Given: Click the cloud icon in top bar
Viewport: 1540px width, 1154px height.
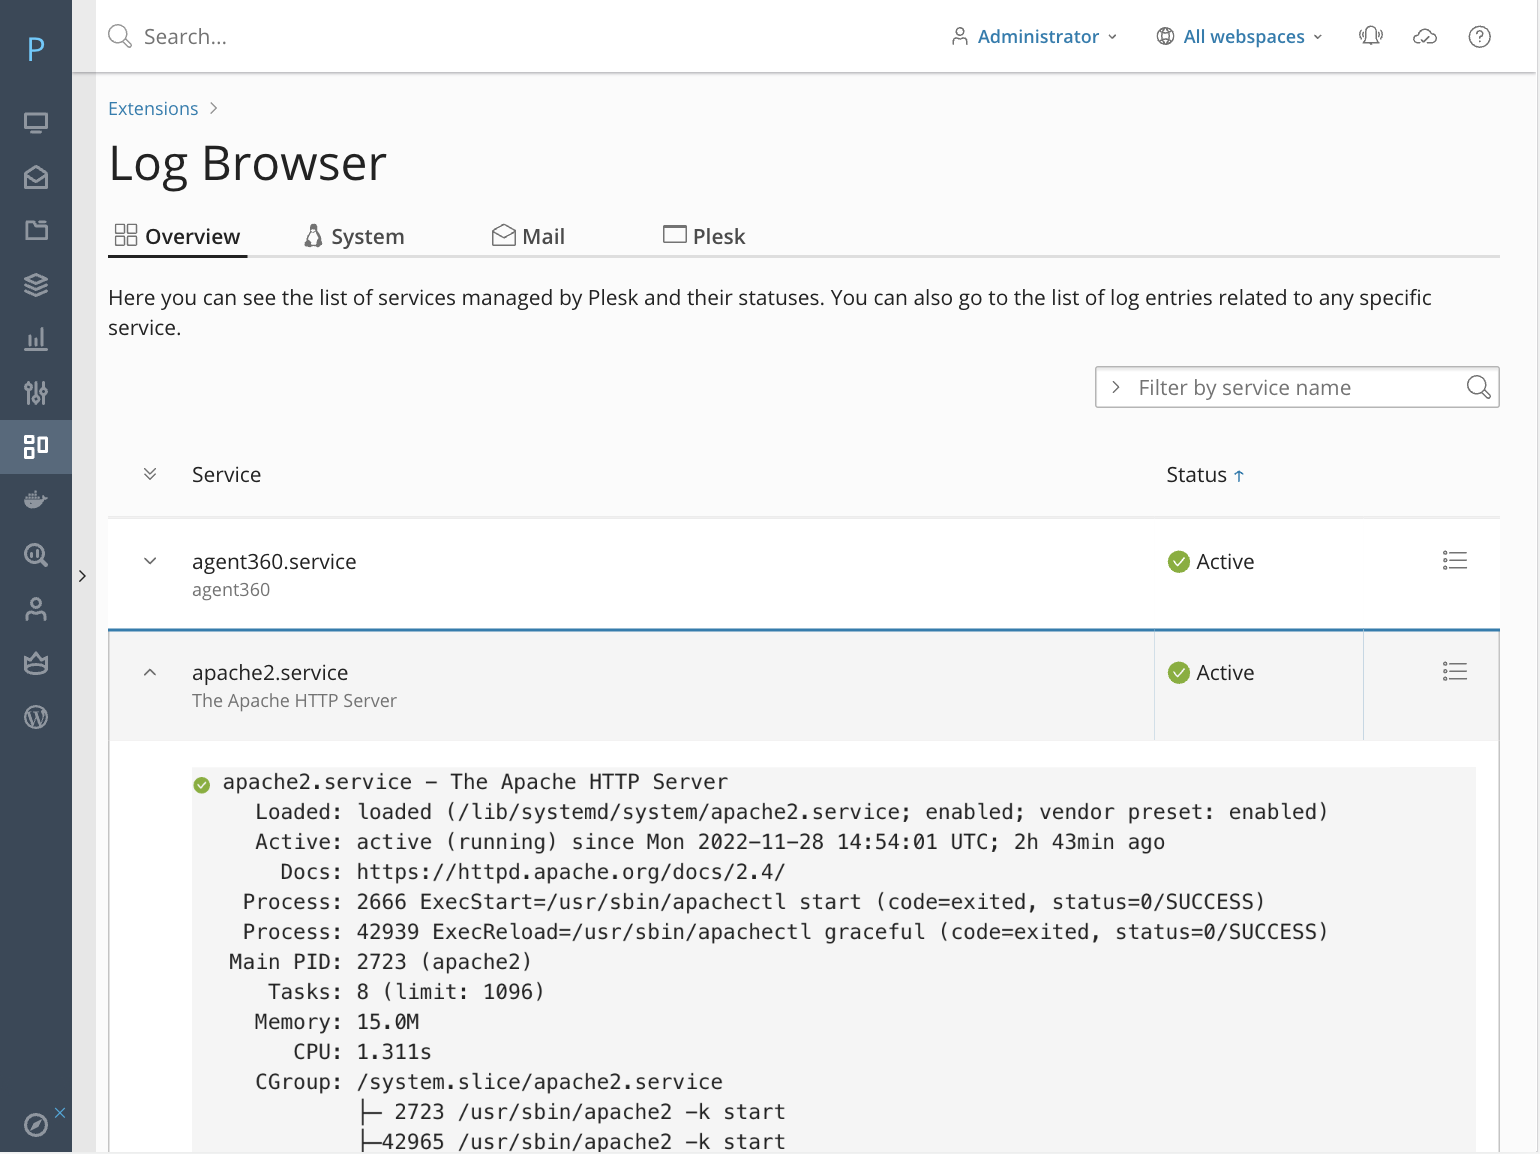Looking at the screenshot, I should tap(1424, 37).
